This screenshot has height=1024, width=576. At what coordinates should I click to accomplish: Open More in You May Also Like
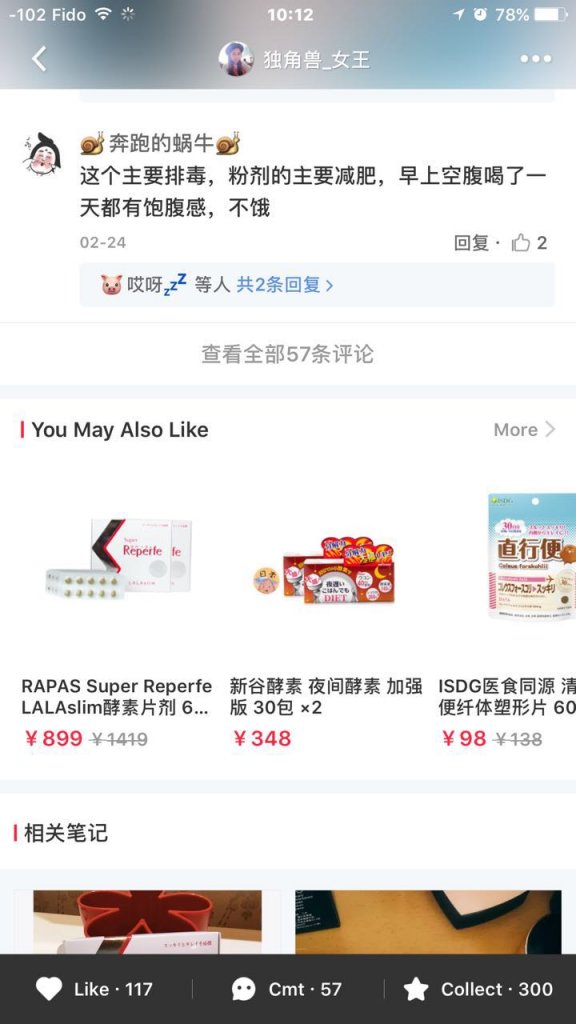(524, 430)
